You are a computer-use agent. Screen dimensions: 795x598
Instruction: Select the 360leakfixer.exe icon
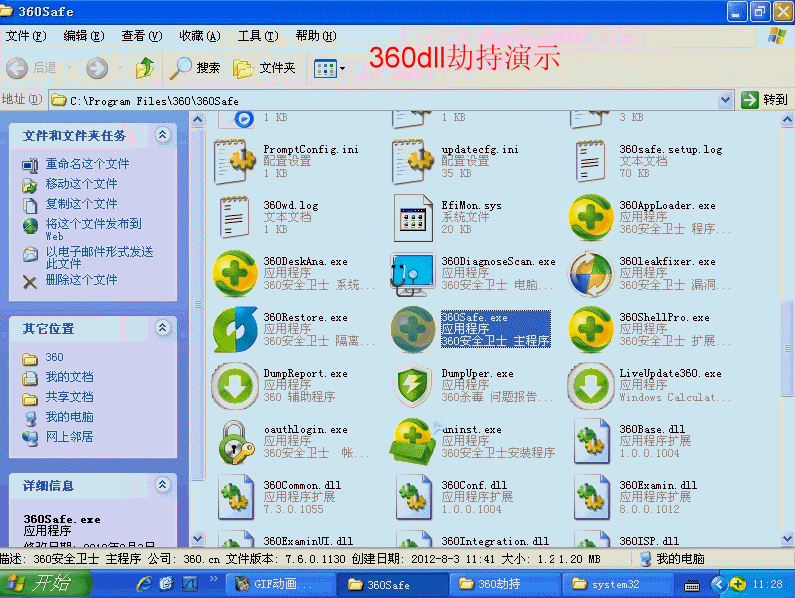pyautogui.click(x=591, y=274)
